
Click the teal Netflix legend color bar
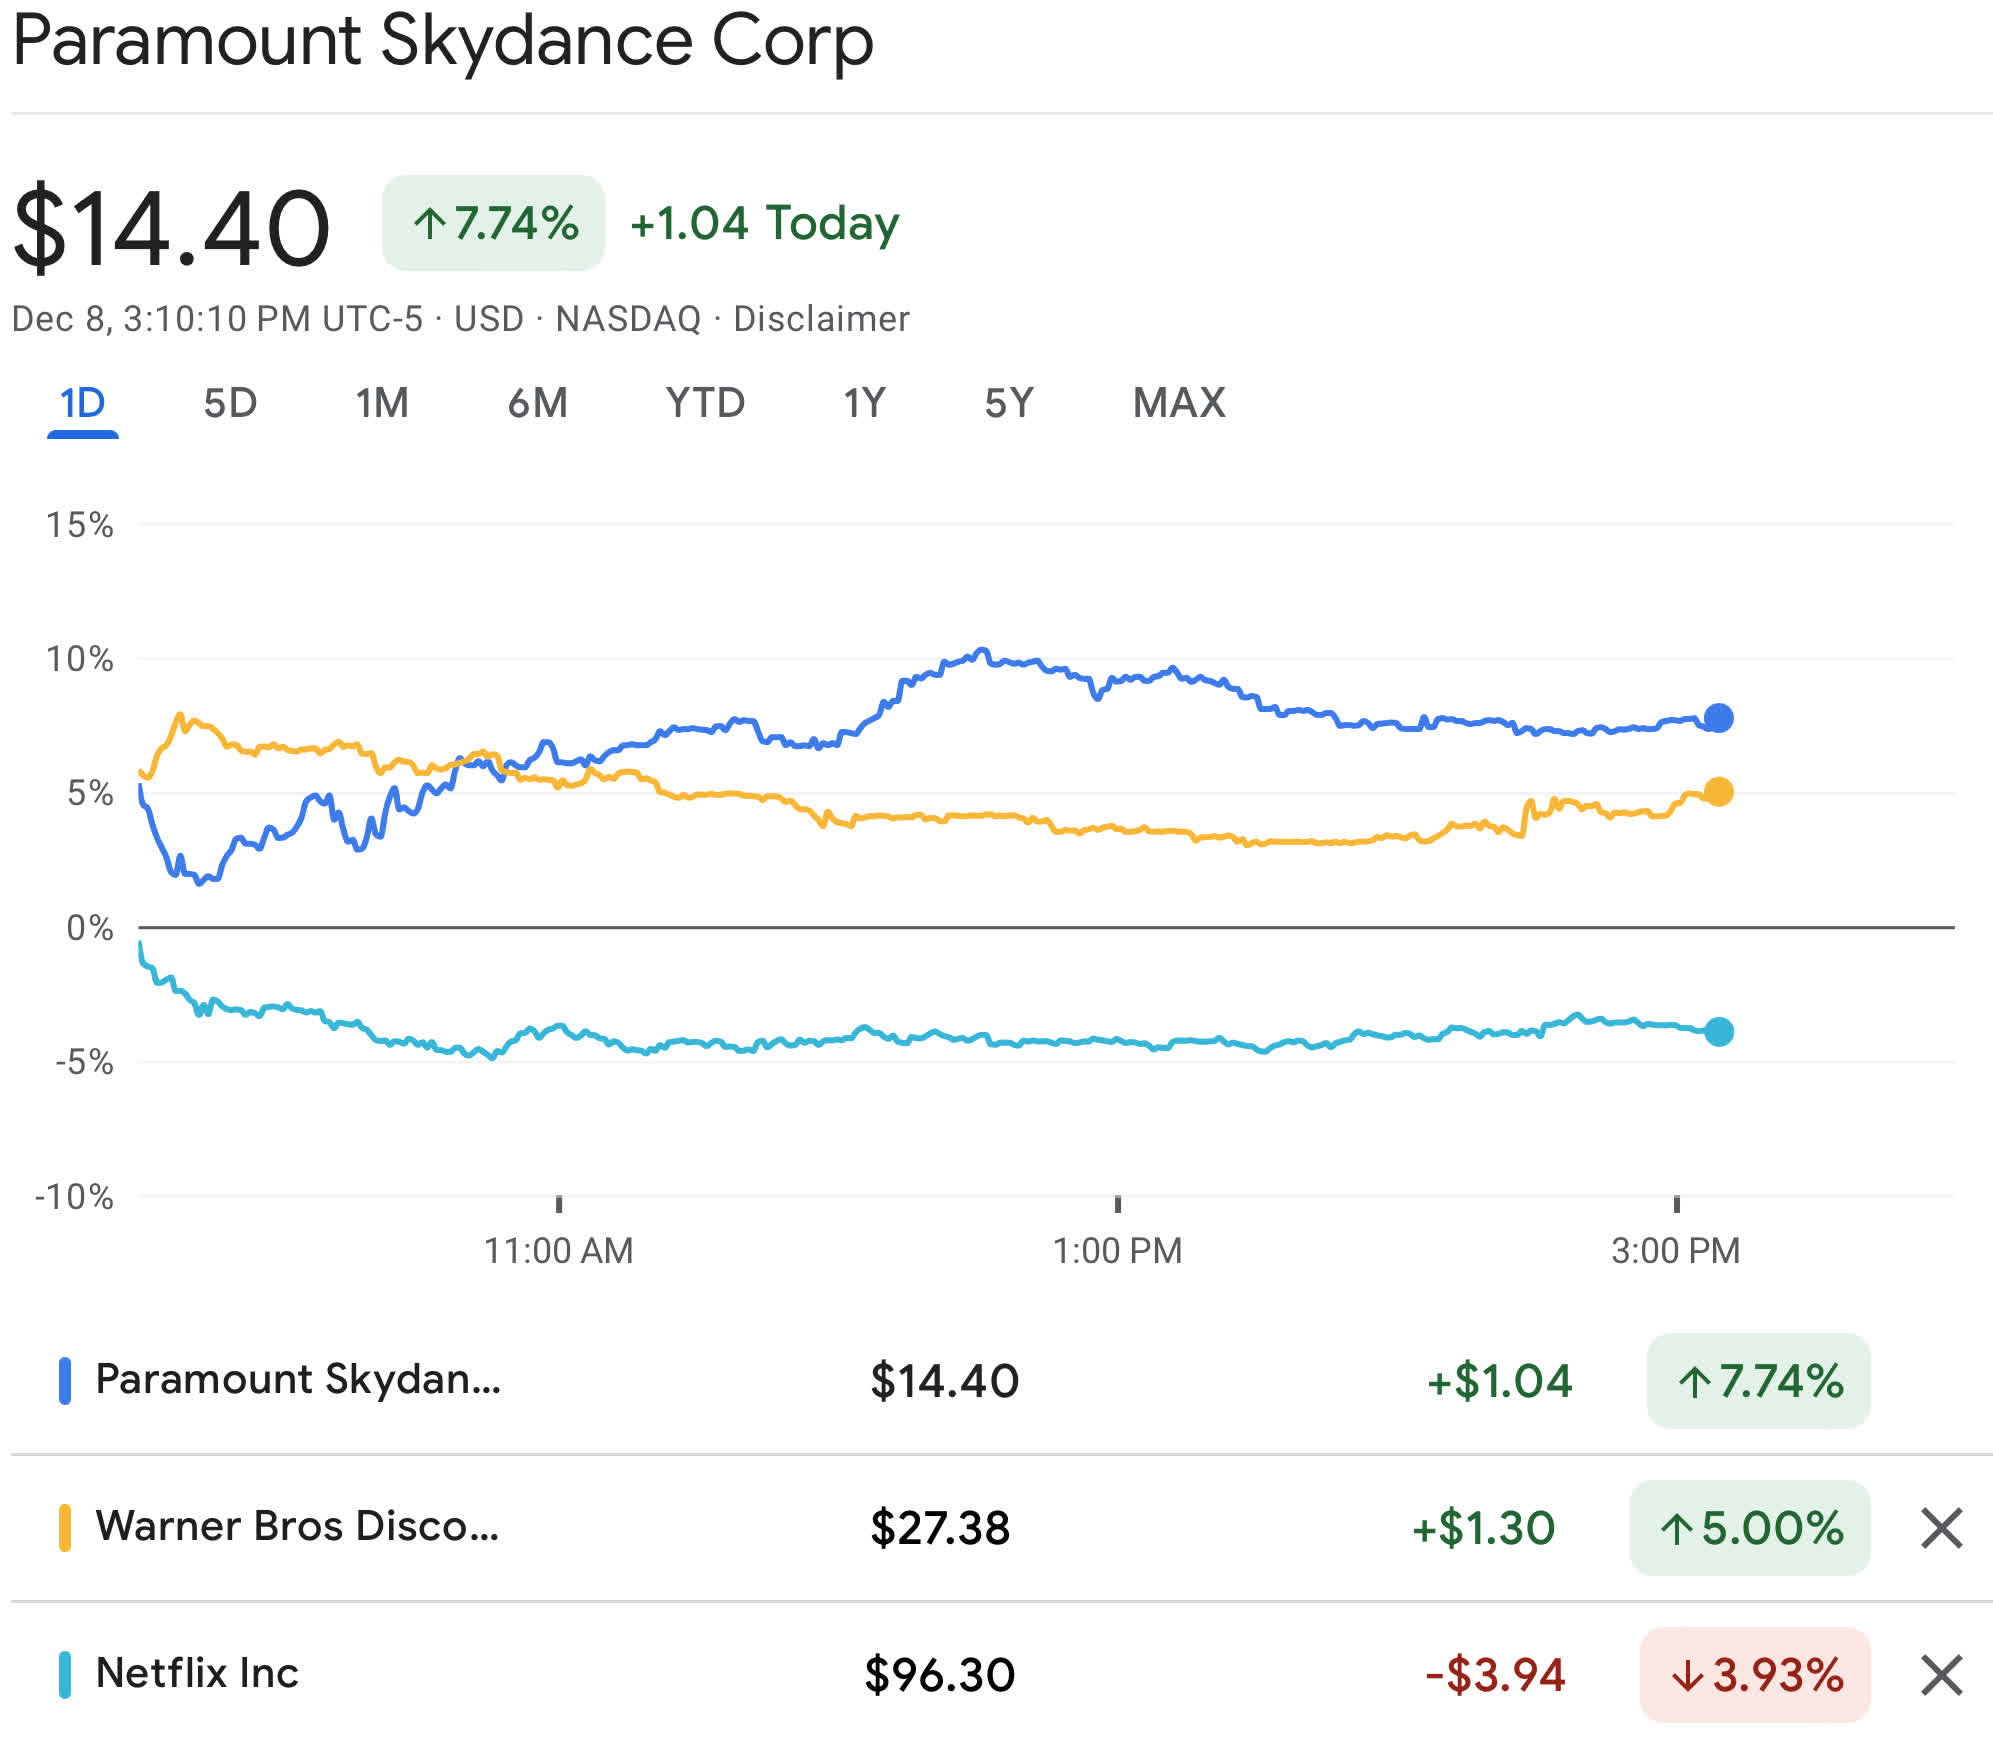click(65, 1675)
